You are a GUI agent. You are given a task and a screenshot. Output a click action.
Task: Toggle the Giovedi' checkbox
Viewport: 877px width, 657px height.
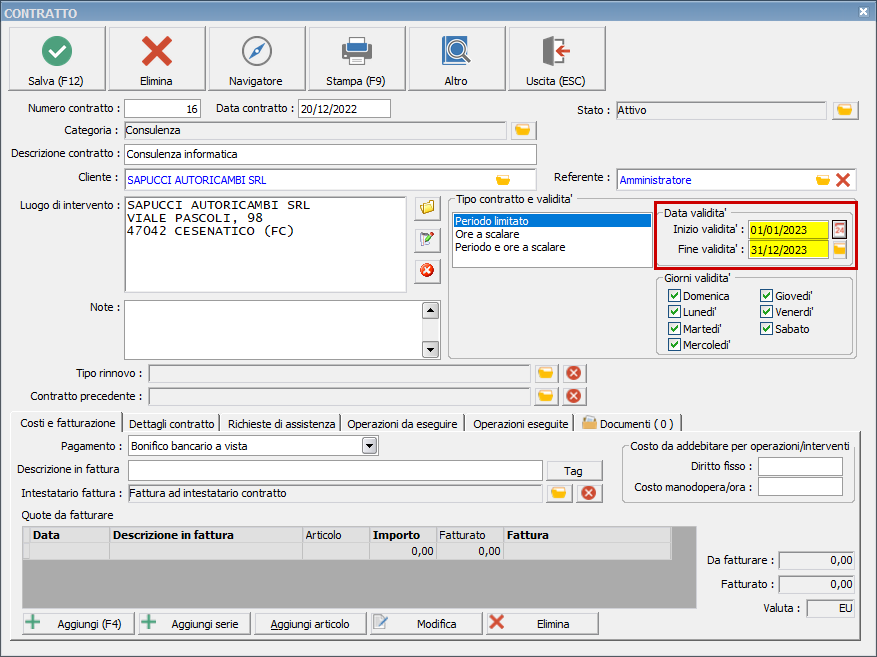[x=766, y=296]
